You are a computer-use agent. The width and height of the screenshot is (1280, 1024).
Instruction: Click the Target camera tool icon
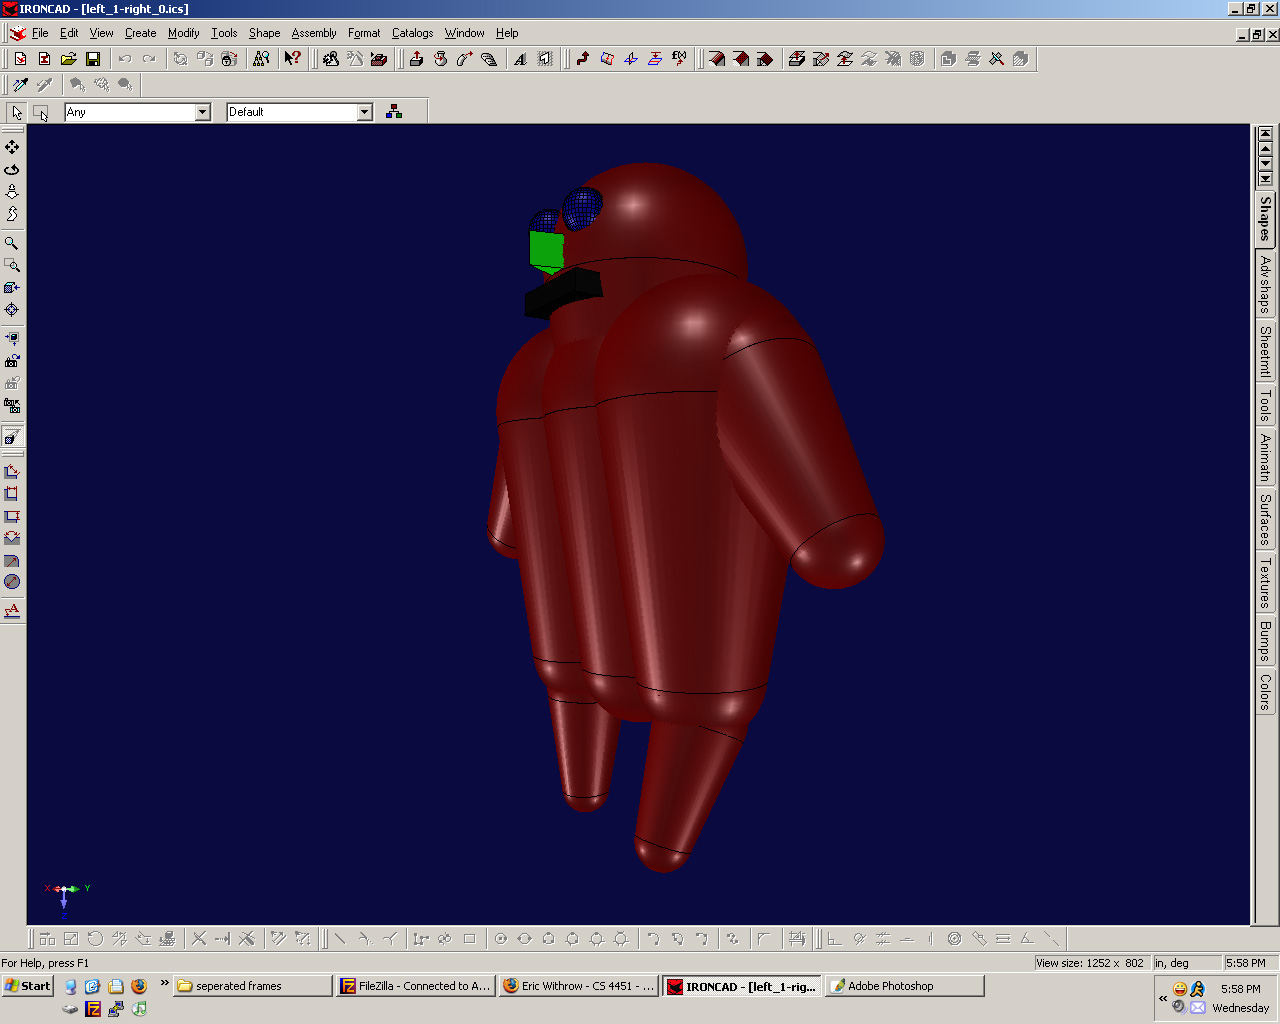[x=12, y=309]
